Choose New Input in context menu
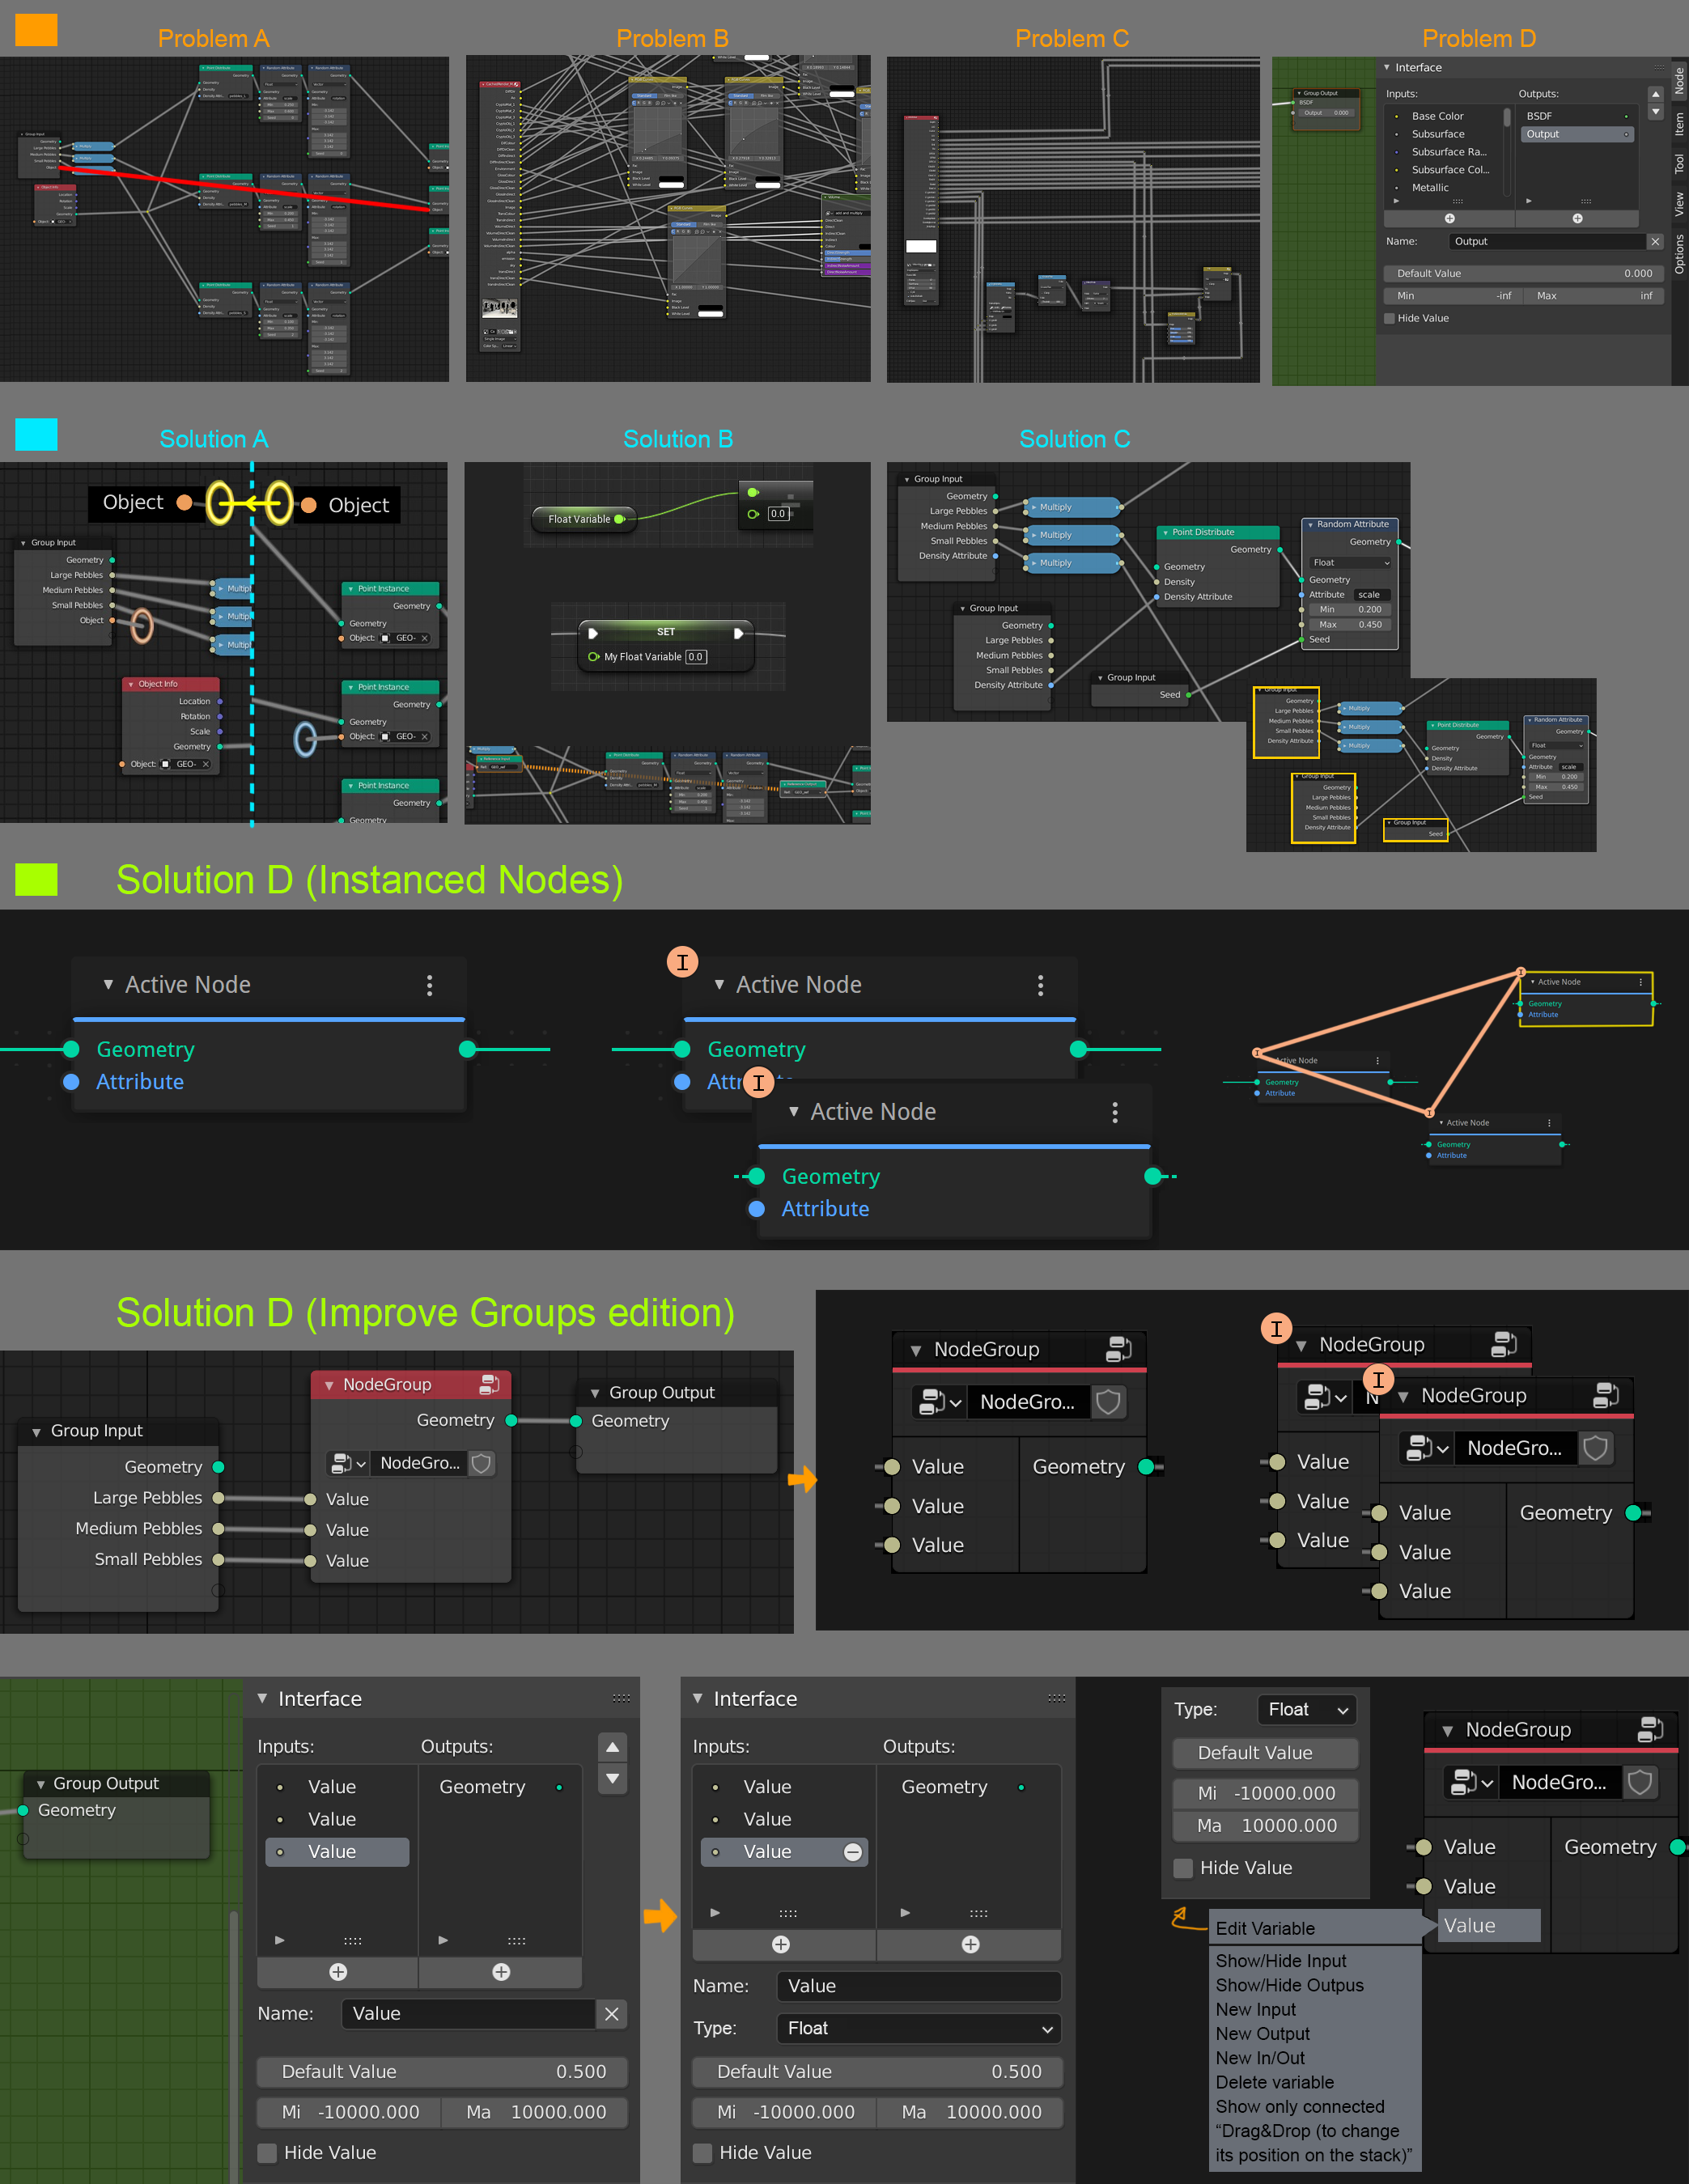This screenshot has width=1689, height=2184. [1255, 2009]
